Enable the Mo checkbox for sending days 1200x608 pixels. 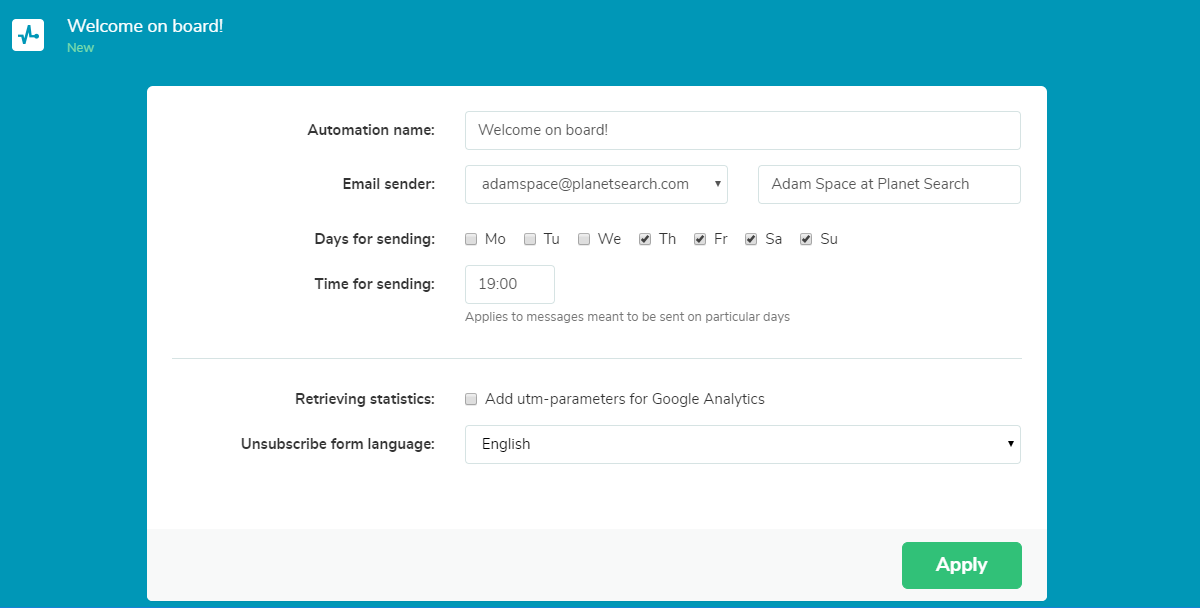470,239
